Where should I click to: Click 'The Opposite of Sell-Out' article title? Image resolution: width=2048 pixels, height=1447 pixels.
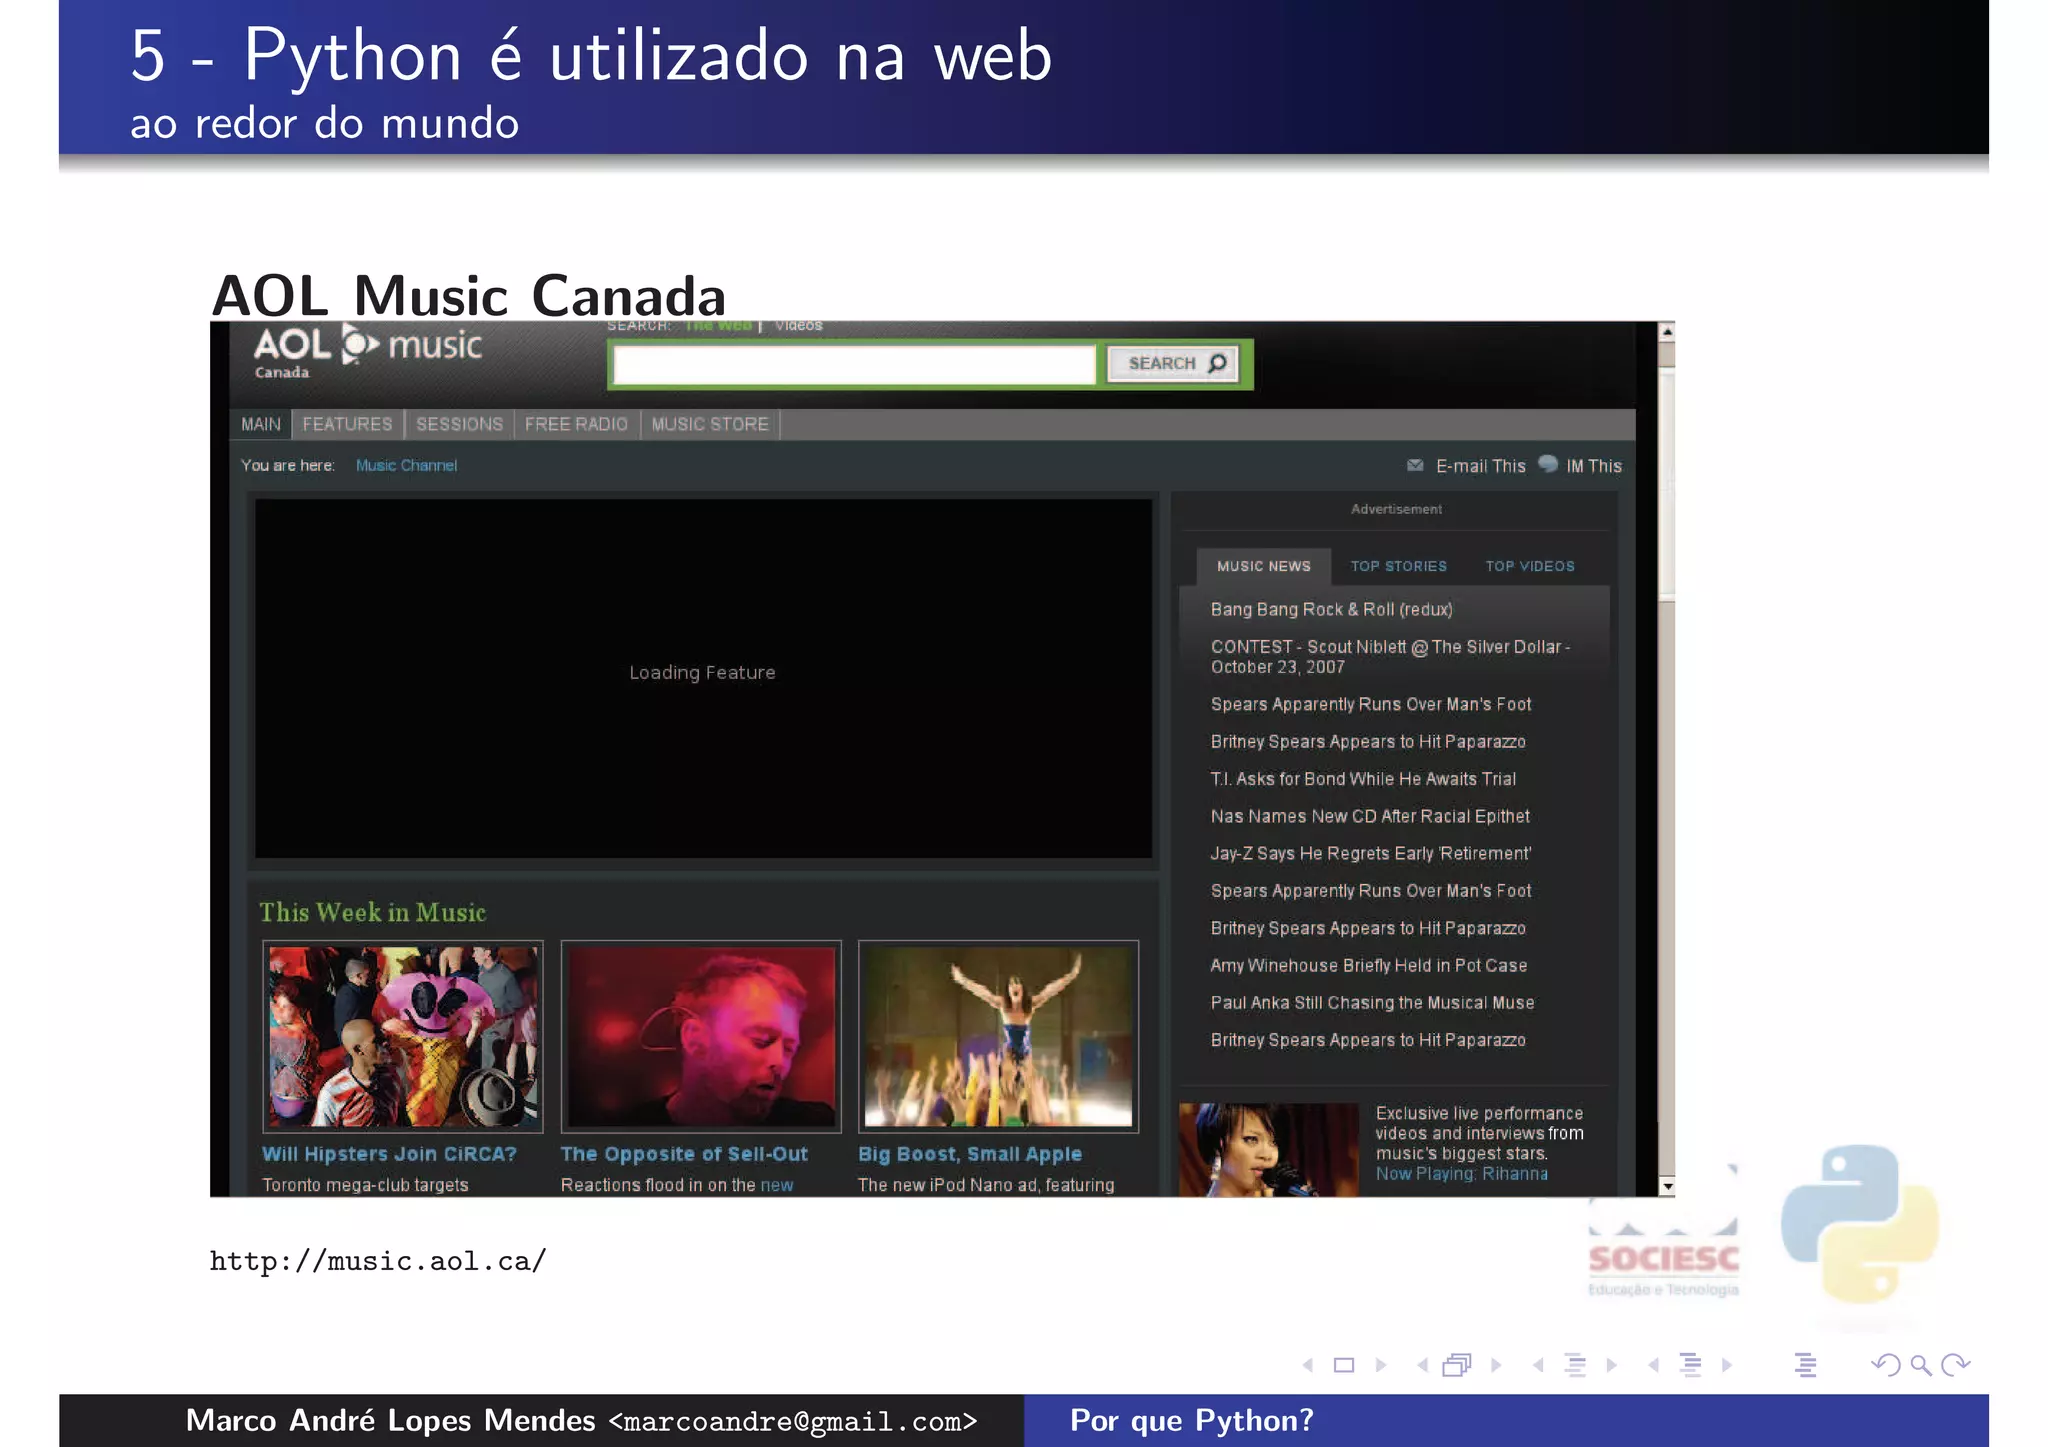684,1154
